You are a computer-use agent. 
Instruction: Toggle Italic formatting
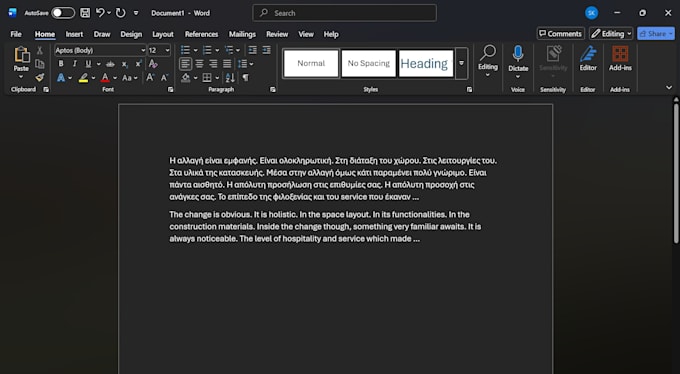click(x=75, y=64)
